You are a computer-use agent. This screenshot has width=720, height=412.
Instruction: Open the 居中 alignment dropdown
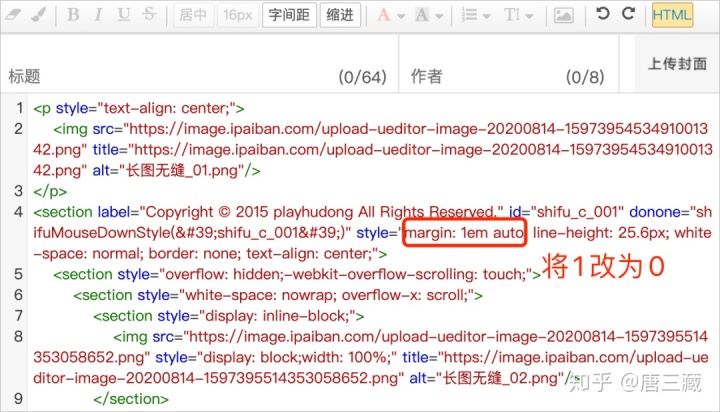193,15
